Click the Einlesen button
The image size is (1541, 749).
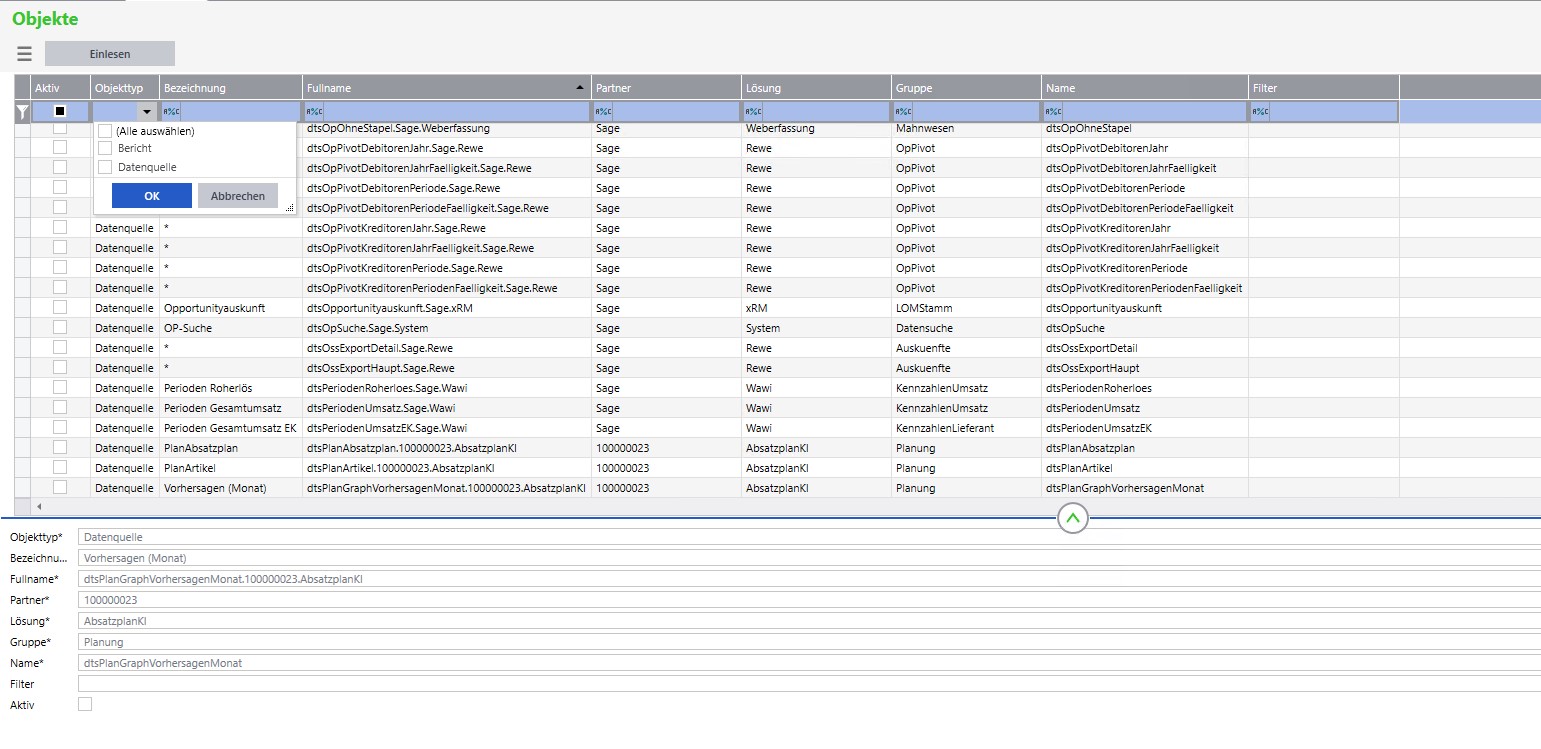tap(110, 54)
